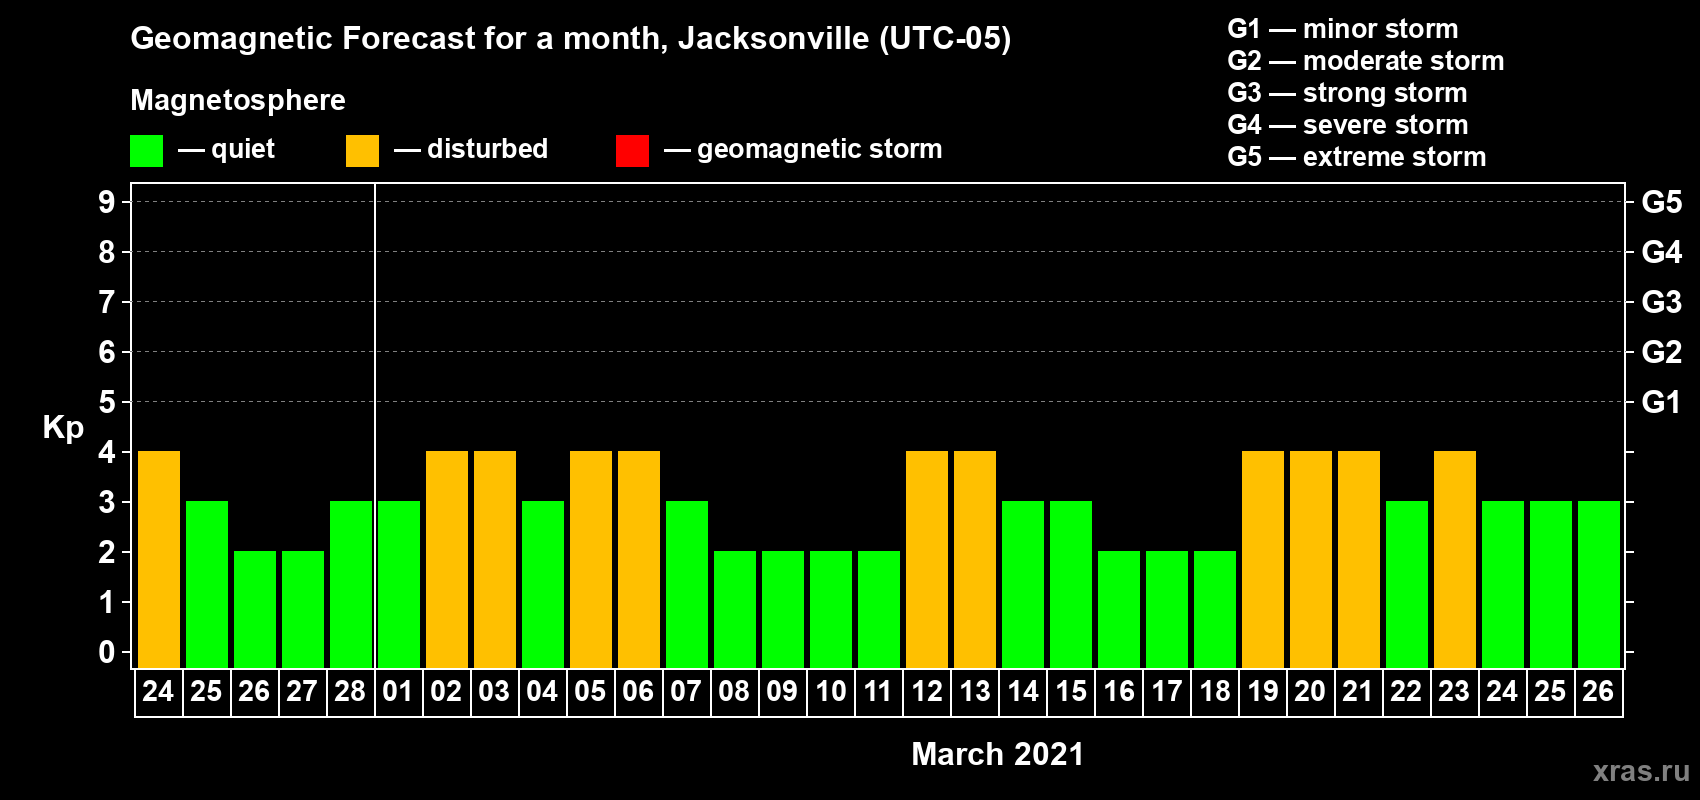
Task: Click the green bar above the second 24 label
Action: [1503, 585]
